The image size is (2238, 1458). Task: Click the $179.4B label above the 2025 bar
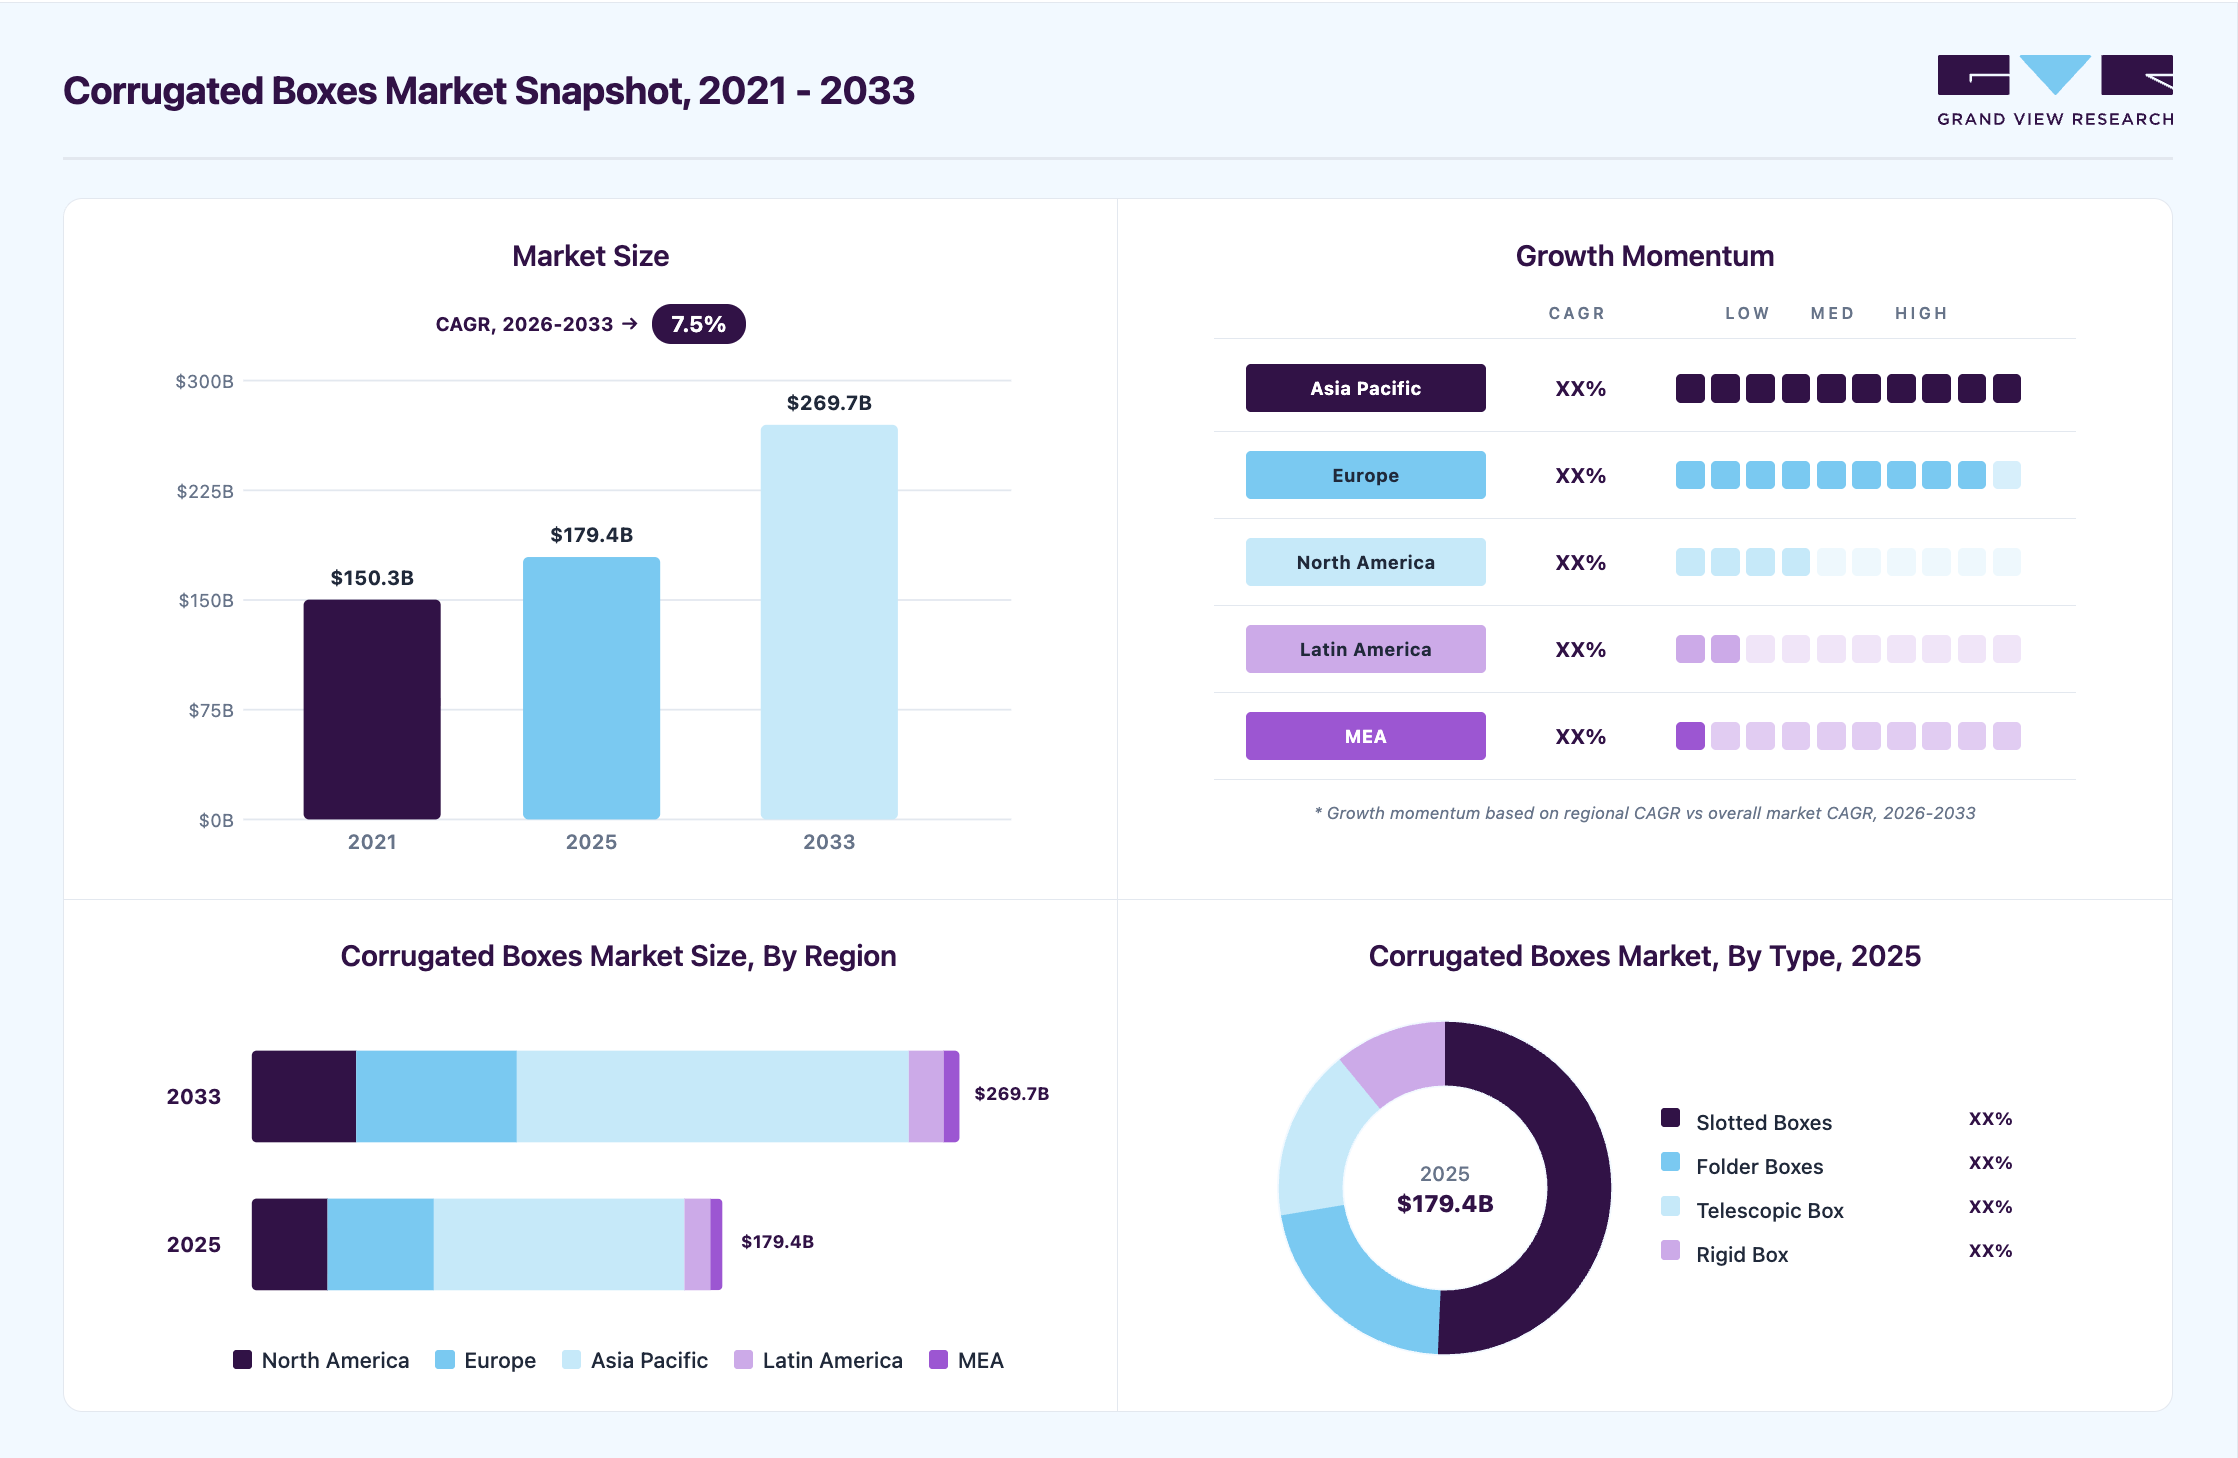[591, 535]
